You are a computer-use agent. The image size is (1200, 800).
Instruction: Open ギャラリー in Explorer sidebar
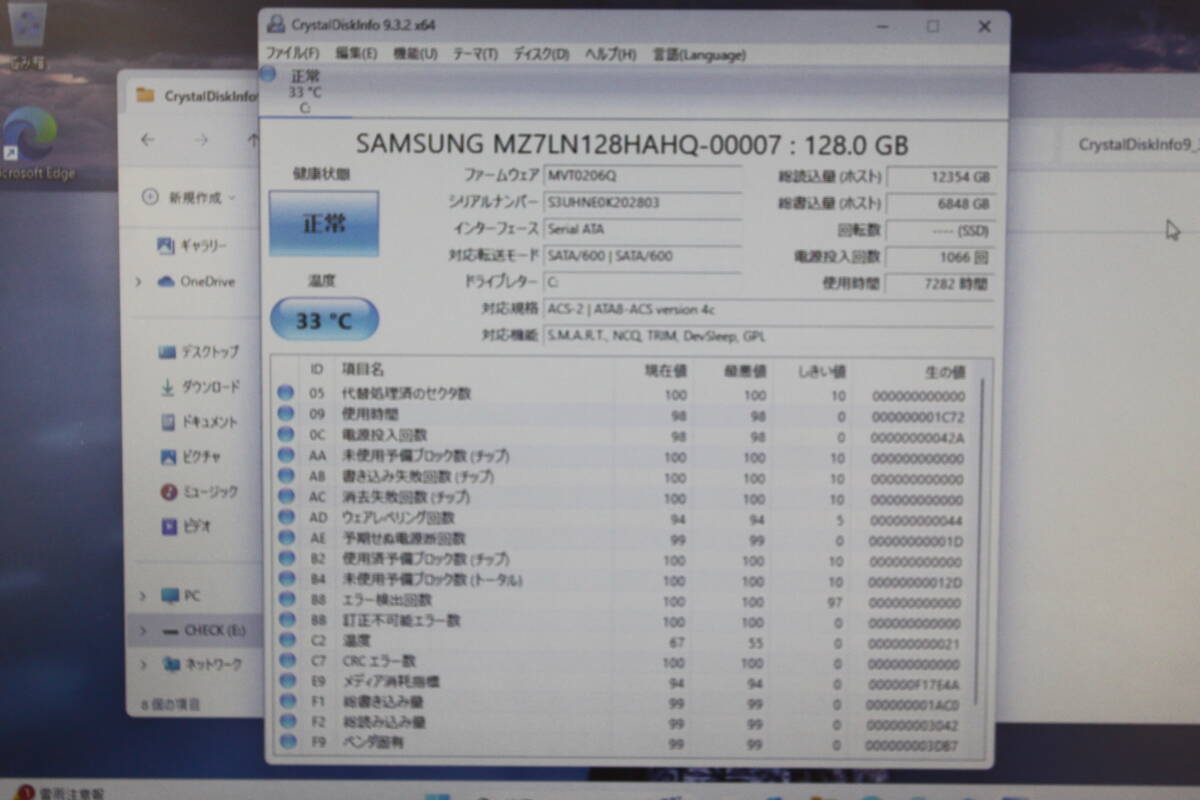pos(193,246)
